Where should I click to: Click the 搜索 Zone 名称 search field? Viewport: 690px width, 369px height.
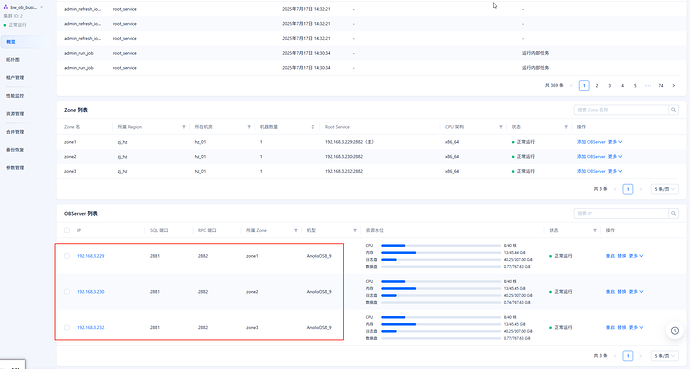pos(621,110)
